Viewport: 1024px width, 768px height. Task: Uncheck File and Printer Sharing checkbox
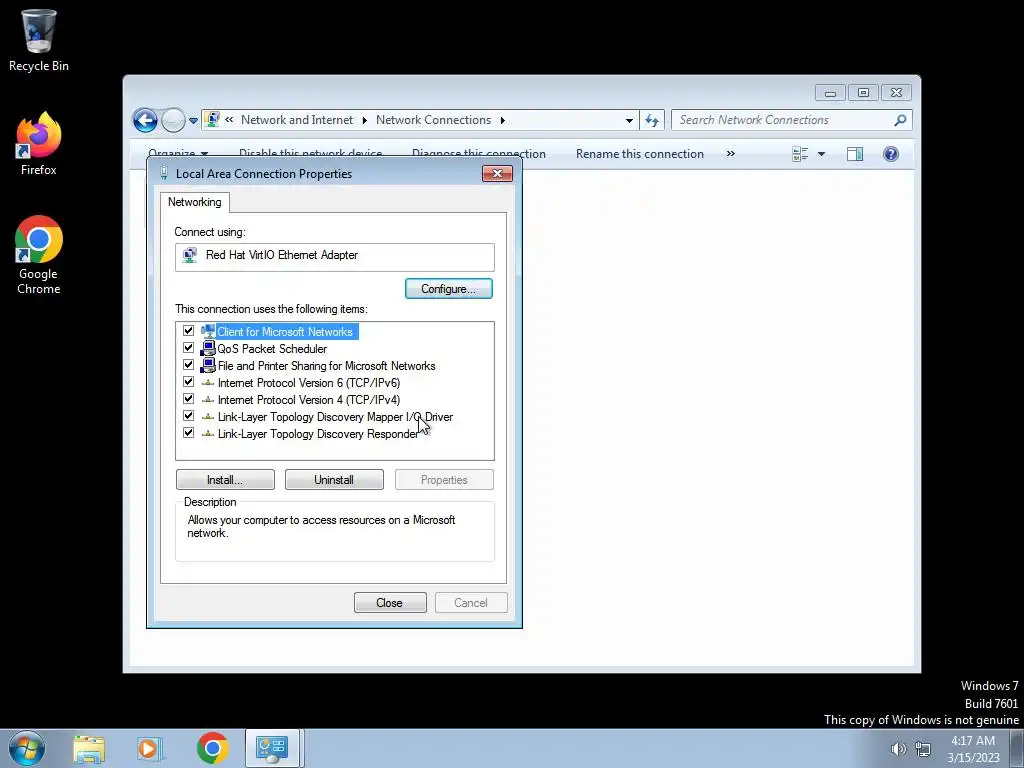[x=189, y=365]
